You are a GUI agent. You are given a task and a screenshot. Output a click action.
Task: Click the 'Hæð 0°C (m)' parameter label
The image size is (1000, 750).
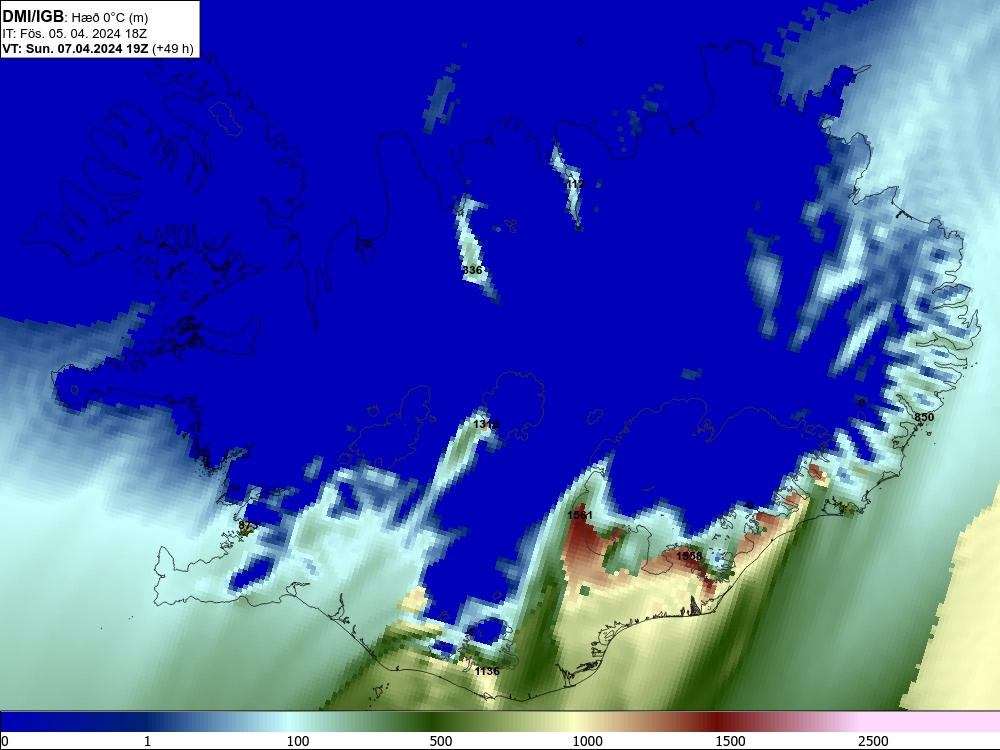[110, 18]
